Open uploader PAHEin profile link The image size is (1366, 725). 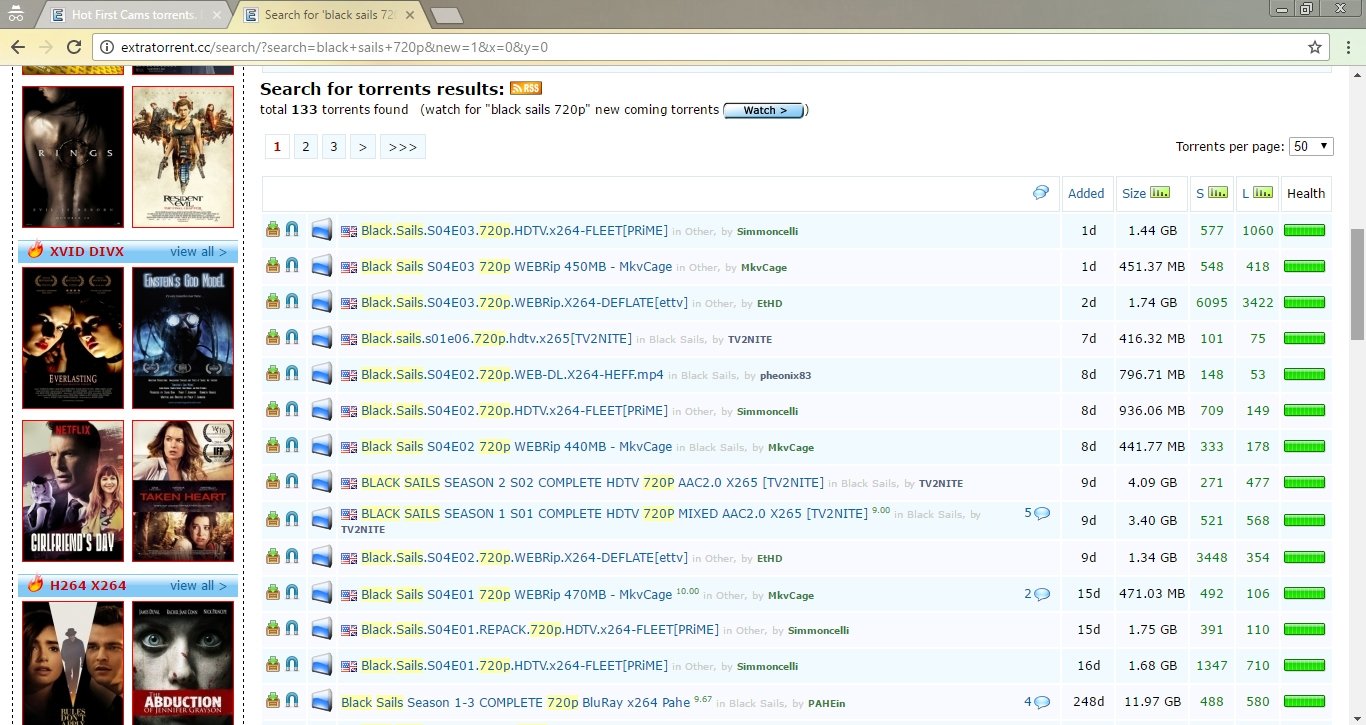(x=826, y=703)
